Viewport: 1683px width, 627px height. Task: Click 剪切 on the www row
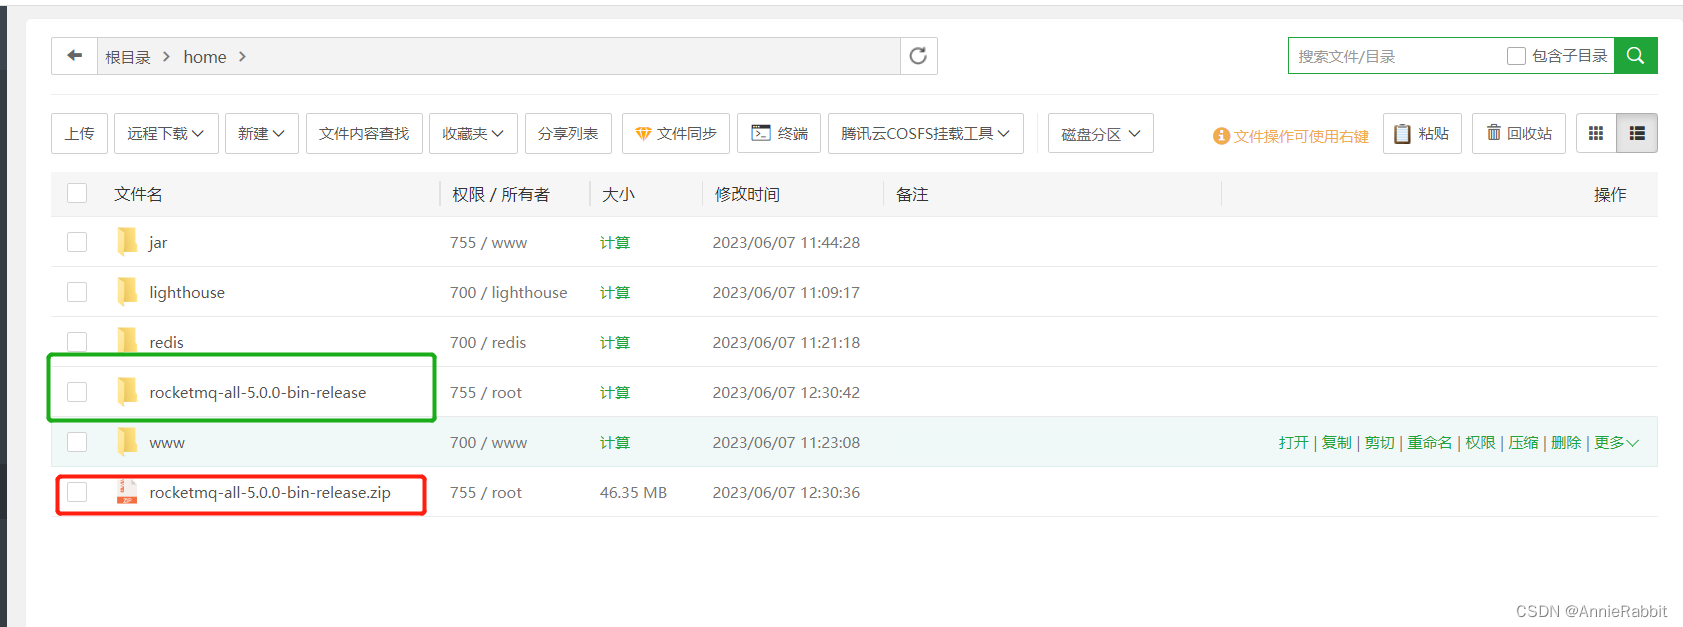pos(1379,442)
